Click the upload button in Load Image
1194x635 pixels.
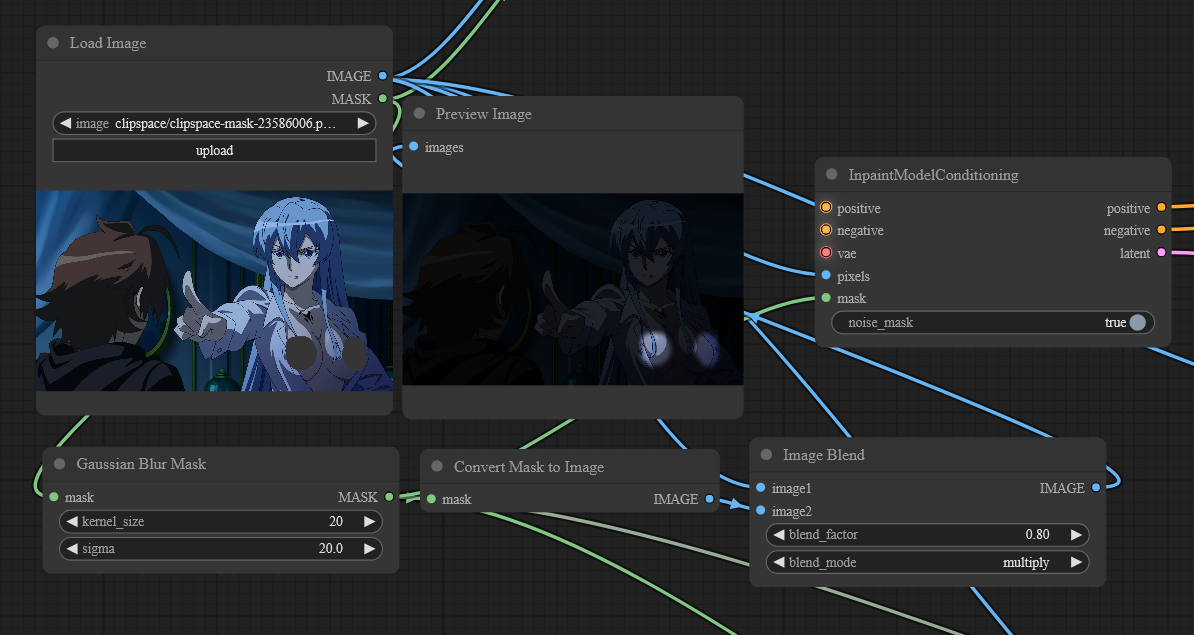(x=214, y=150)
